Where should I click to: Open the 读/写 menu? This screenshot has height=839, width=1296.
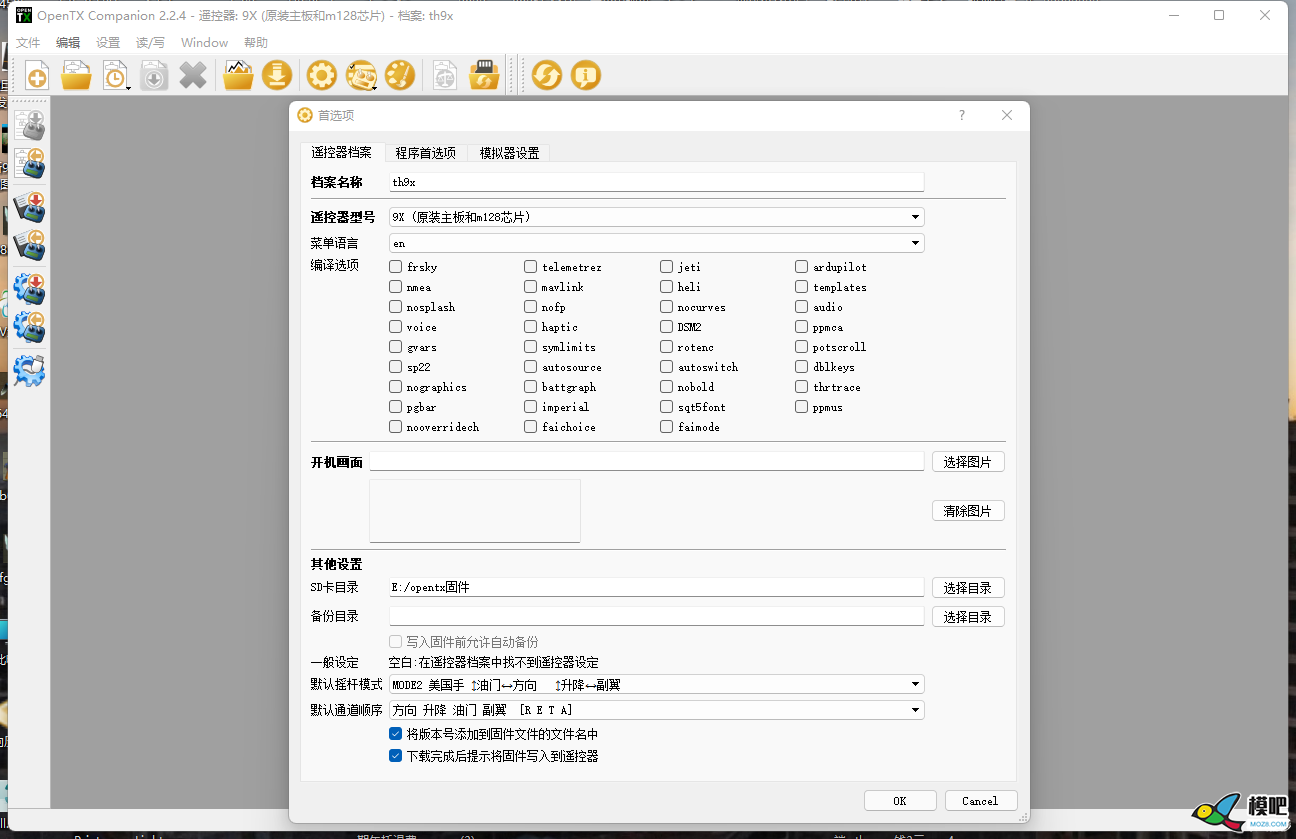[150, 42]
